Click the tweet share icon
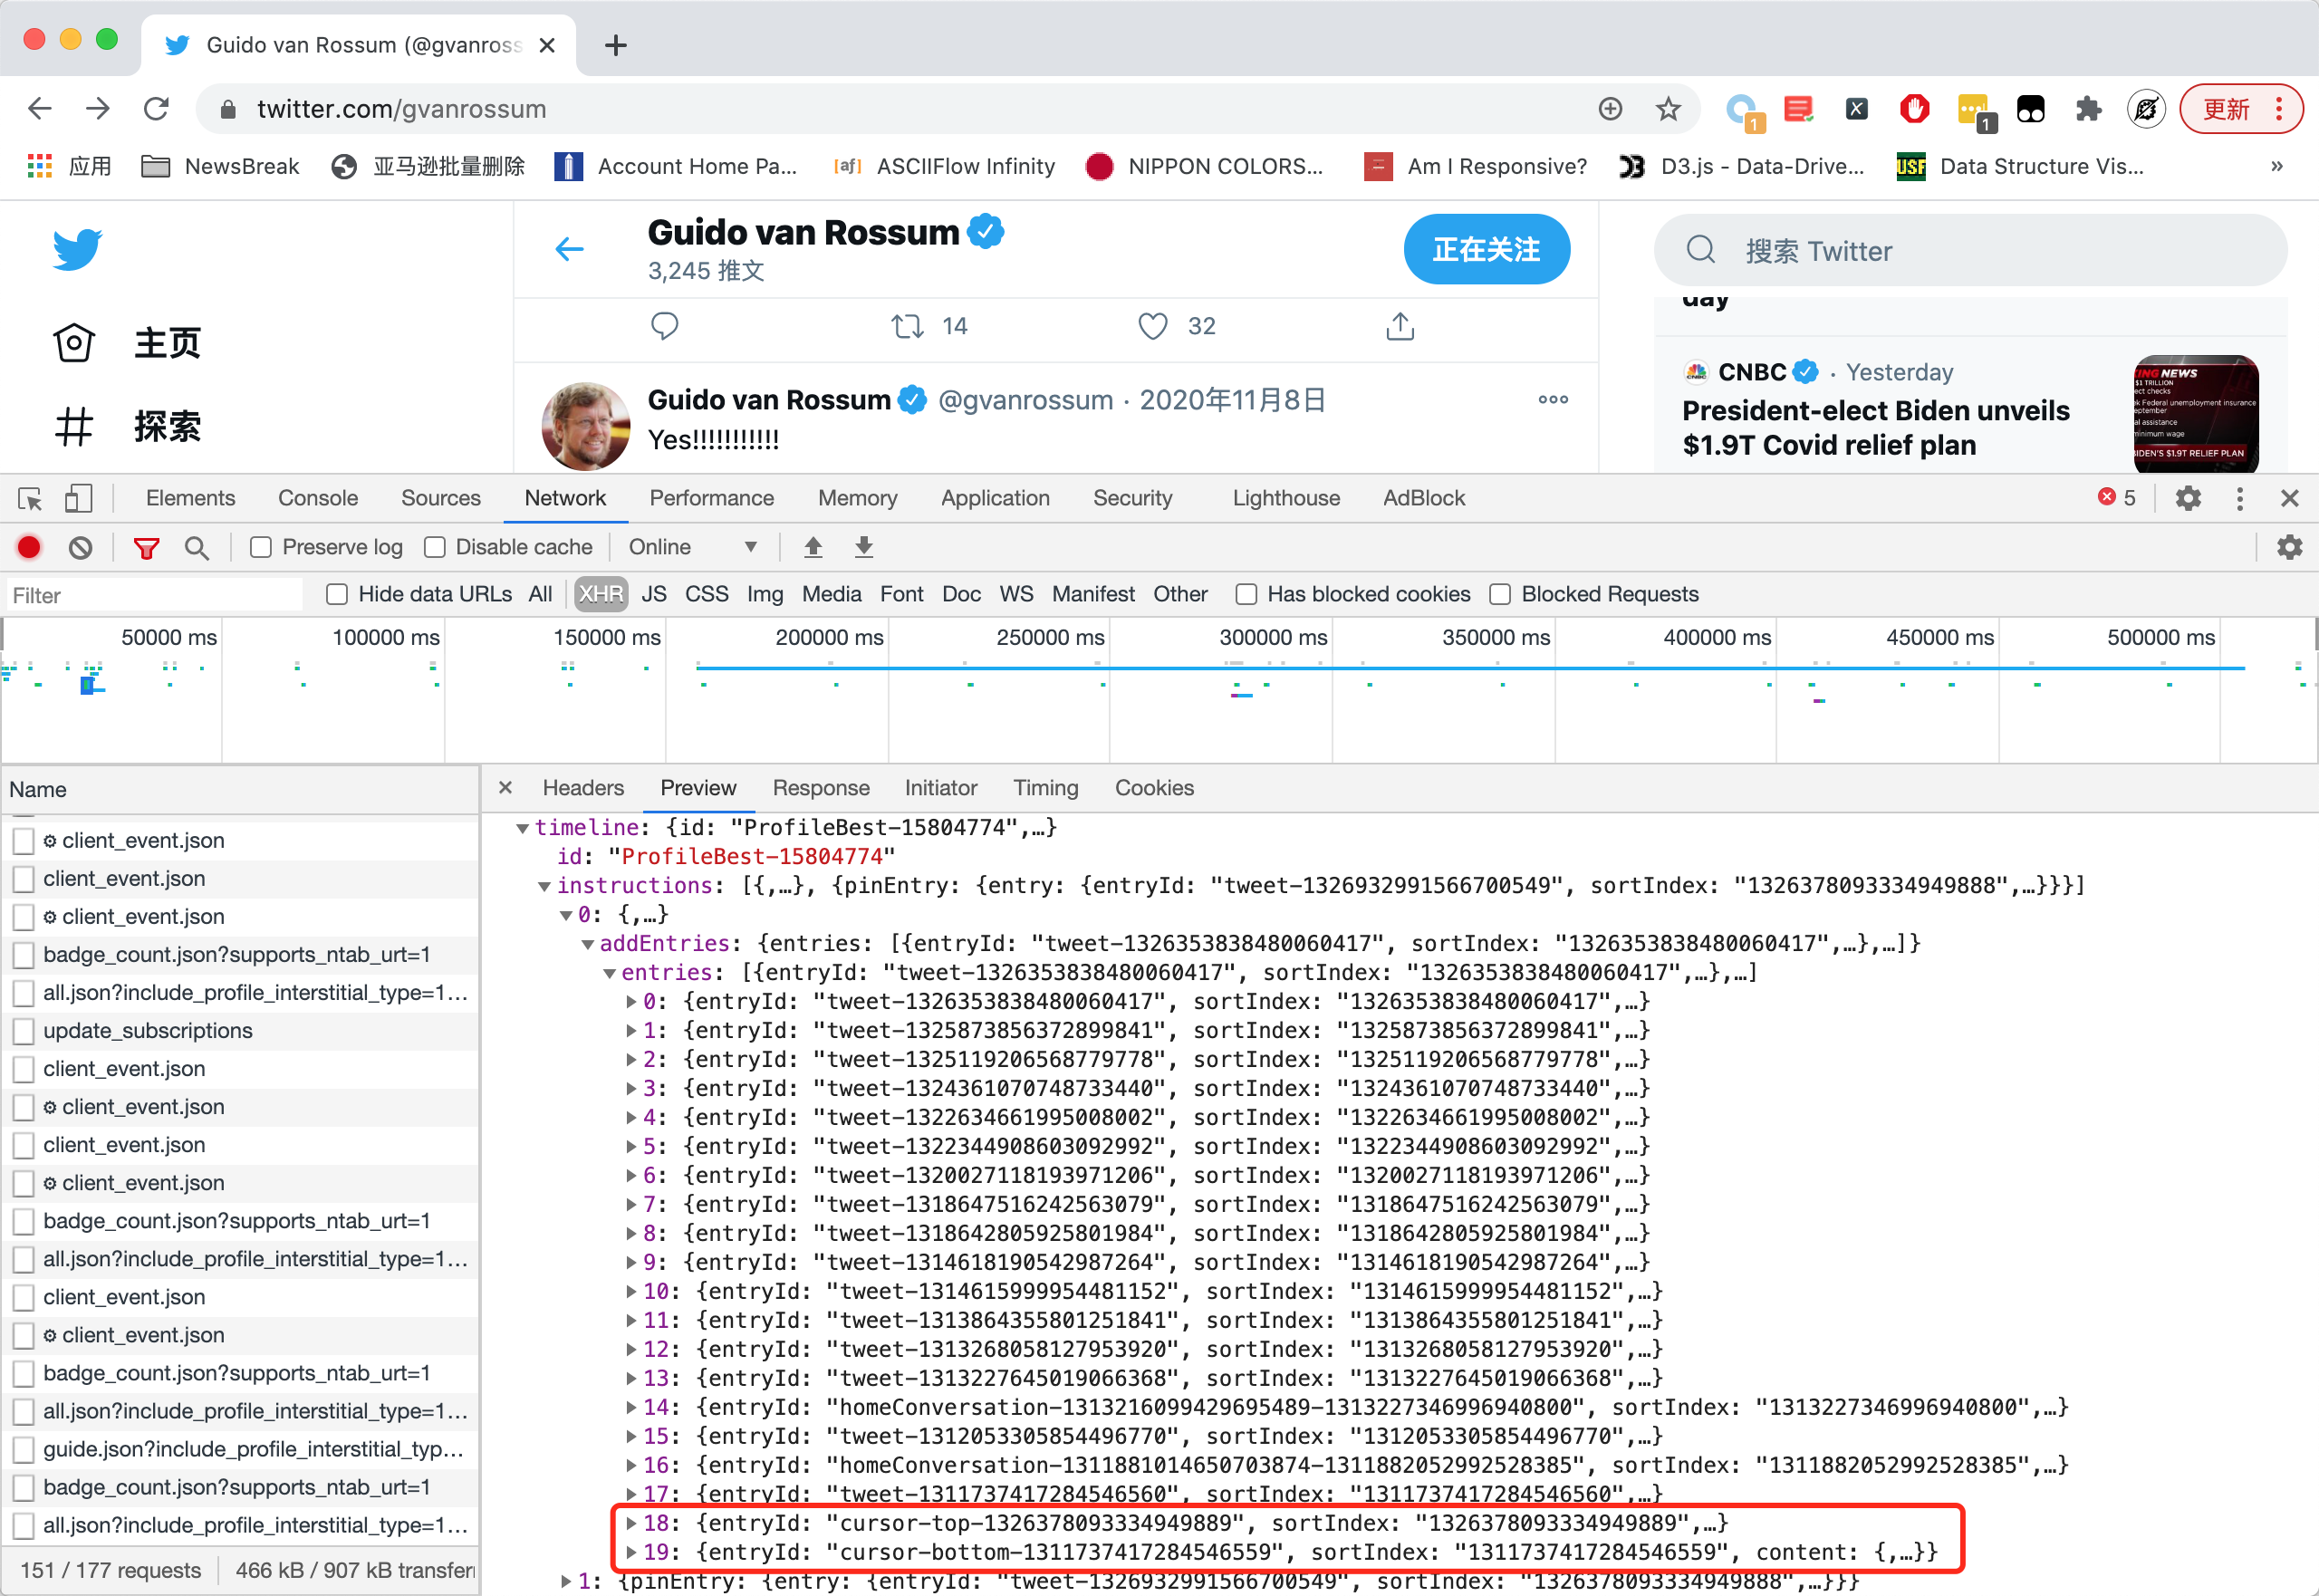This screenshot has width=2319, height=1596. pos(1400,326)
